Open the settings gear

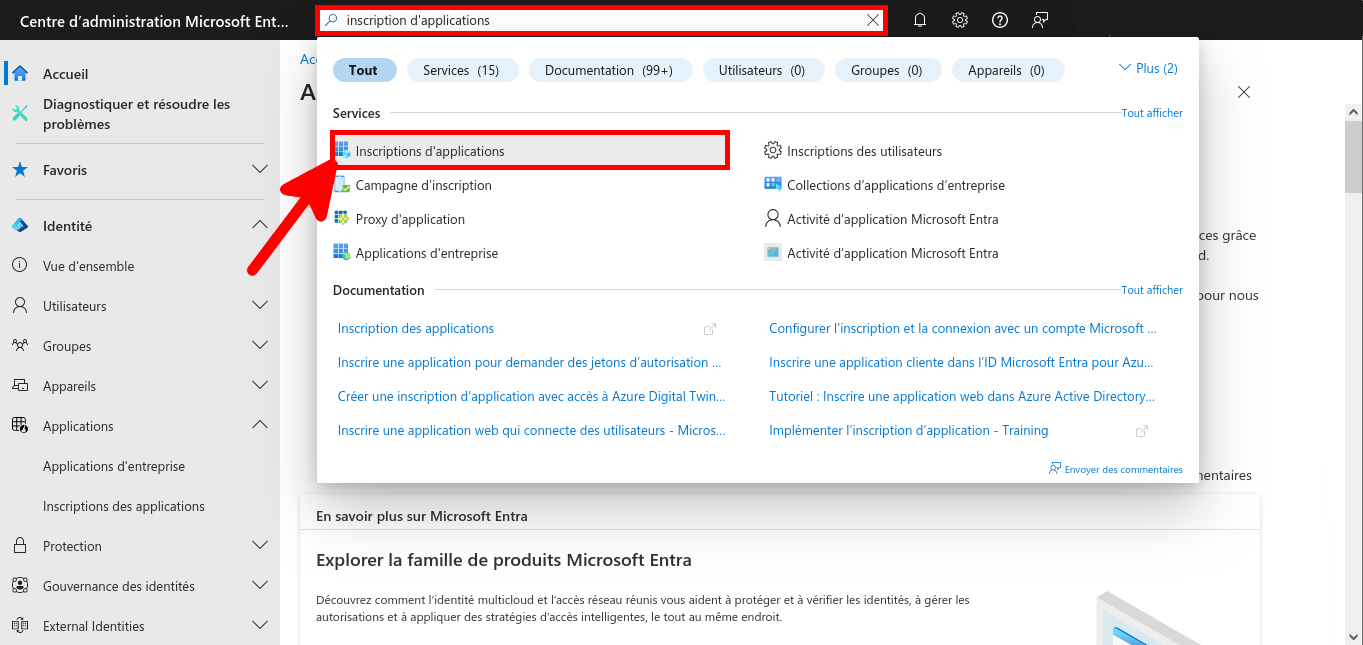click(959, 20)
